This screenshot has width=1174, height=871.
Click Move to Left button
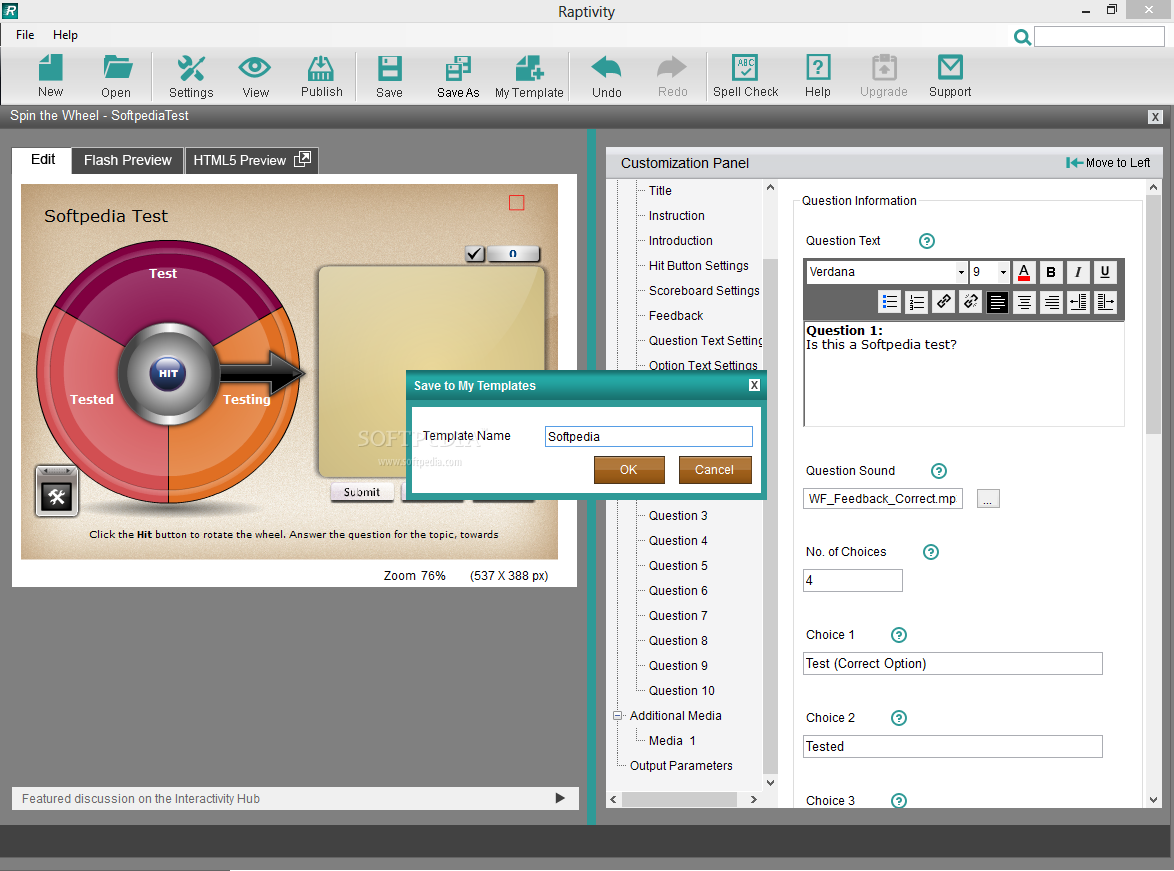[x=1108, y=163]
